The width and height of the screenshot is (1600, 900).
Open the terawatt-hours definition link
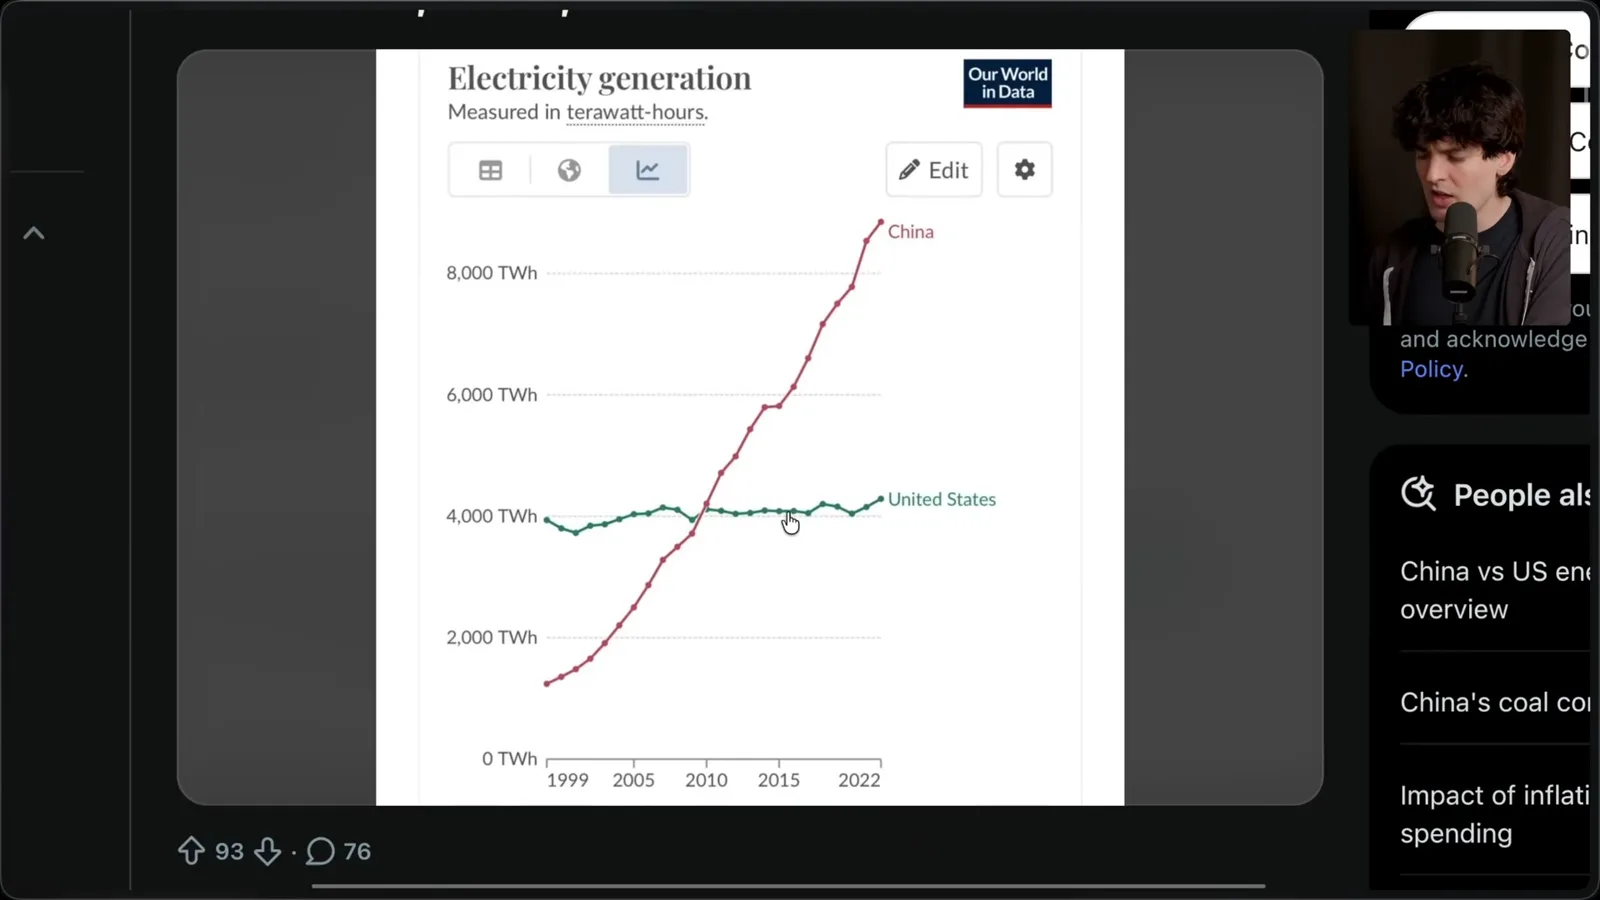pyautogui.click(x=636, y=112)
